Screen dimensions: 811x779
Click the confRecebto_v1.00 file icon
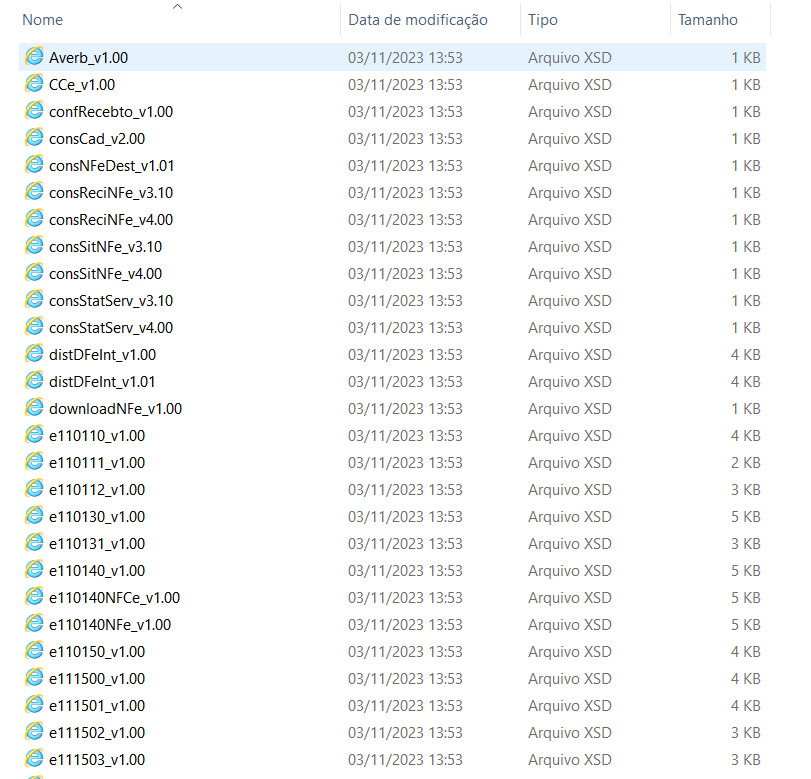tap(34, 110)
